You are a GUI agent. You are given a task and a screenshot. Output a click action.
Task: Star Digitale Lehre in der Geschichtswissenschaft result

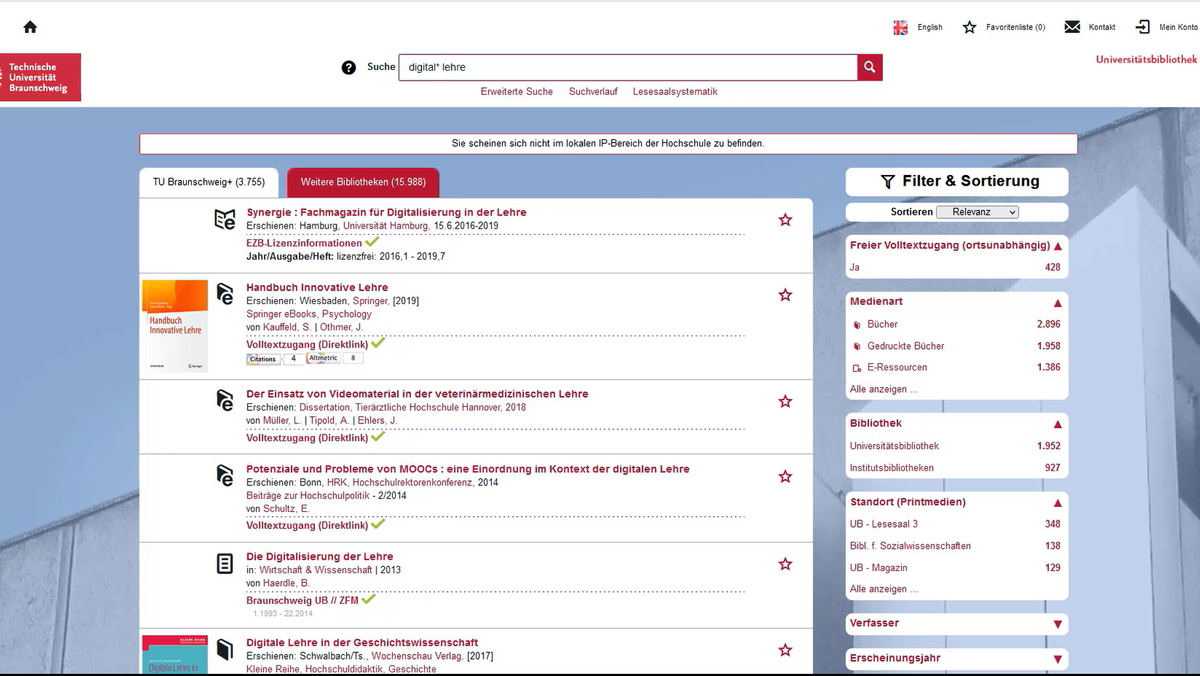tap(785, 650)
